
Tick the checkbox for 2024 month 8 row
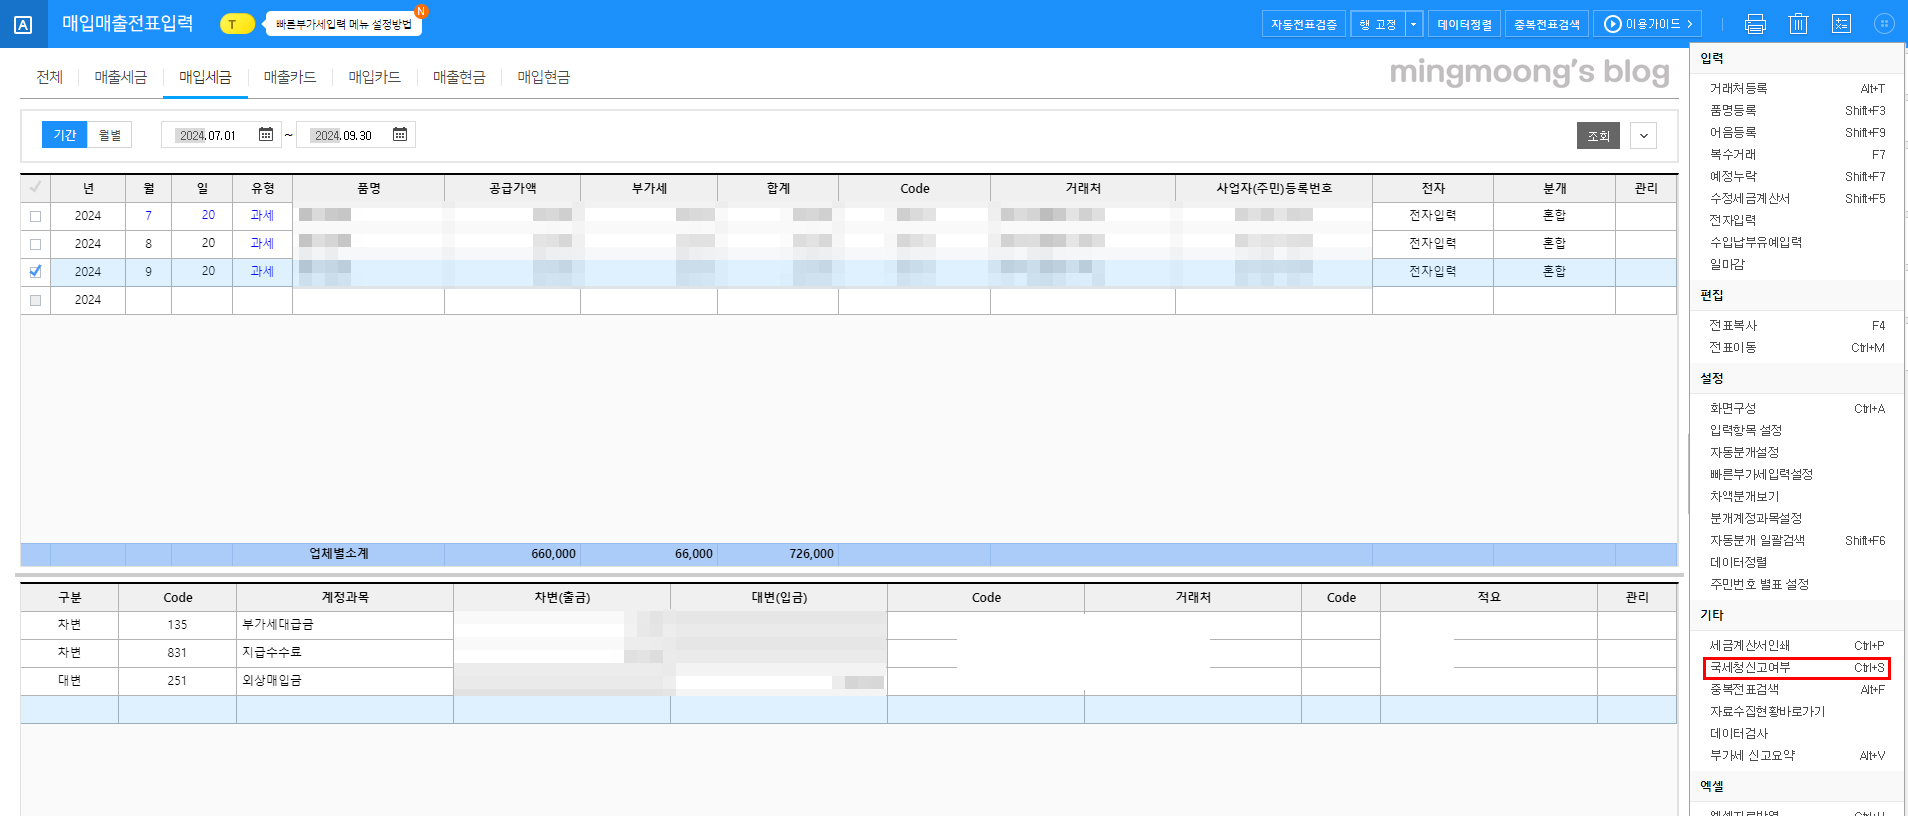(36, 244)
